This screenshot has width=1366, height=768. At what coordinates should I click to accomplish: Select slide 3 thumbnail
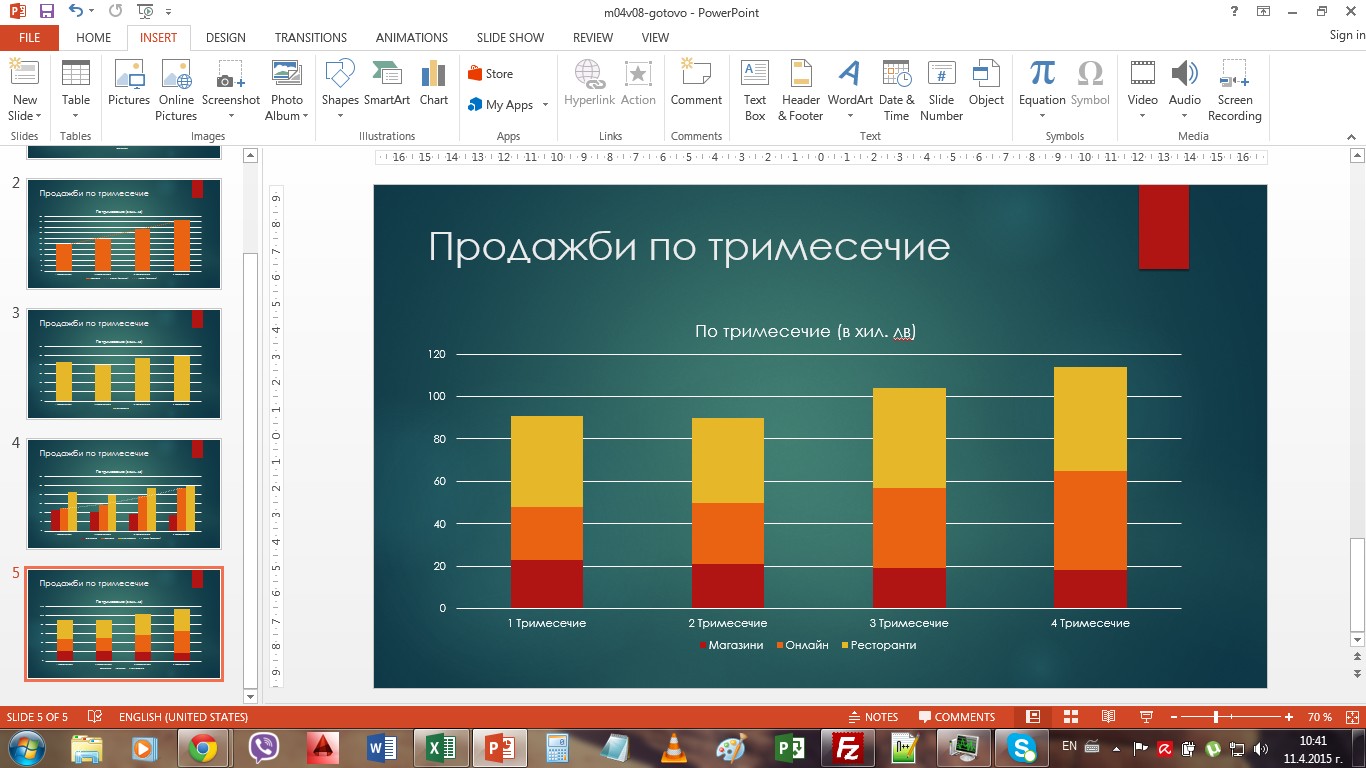click(x=124, y=364)
